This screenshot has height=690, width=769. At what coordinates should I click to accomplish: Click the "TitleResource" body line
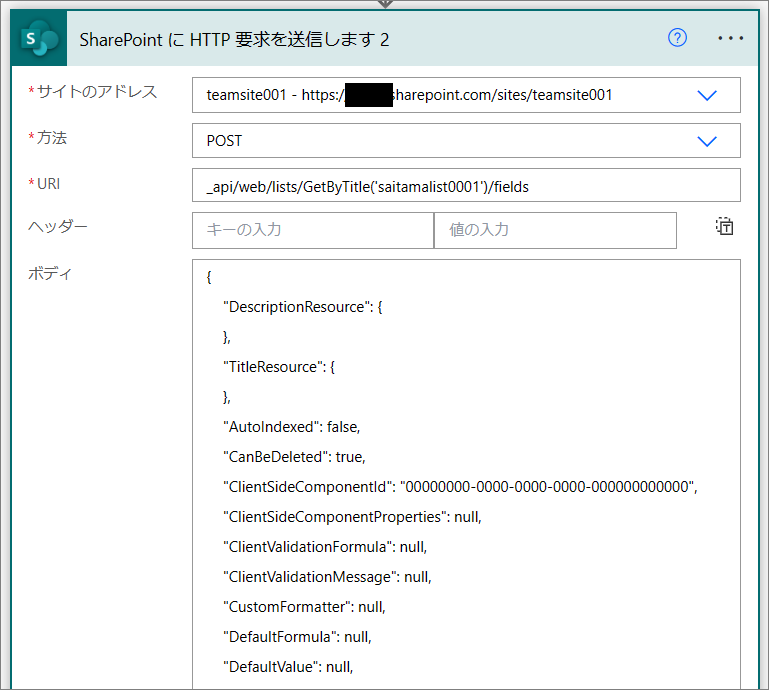279,367
